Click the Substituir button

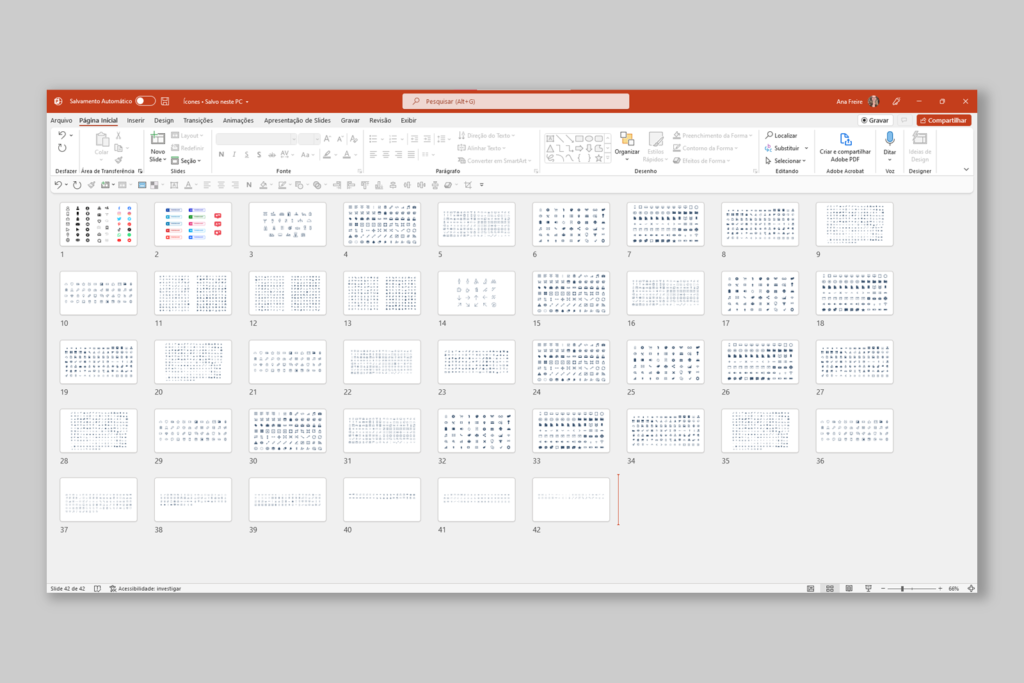coord(782,148)
